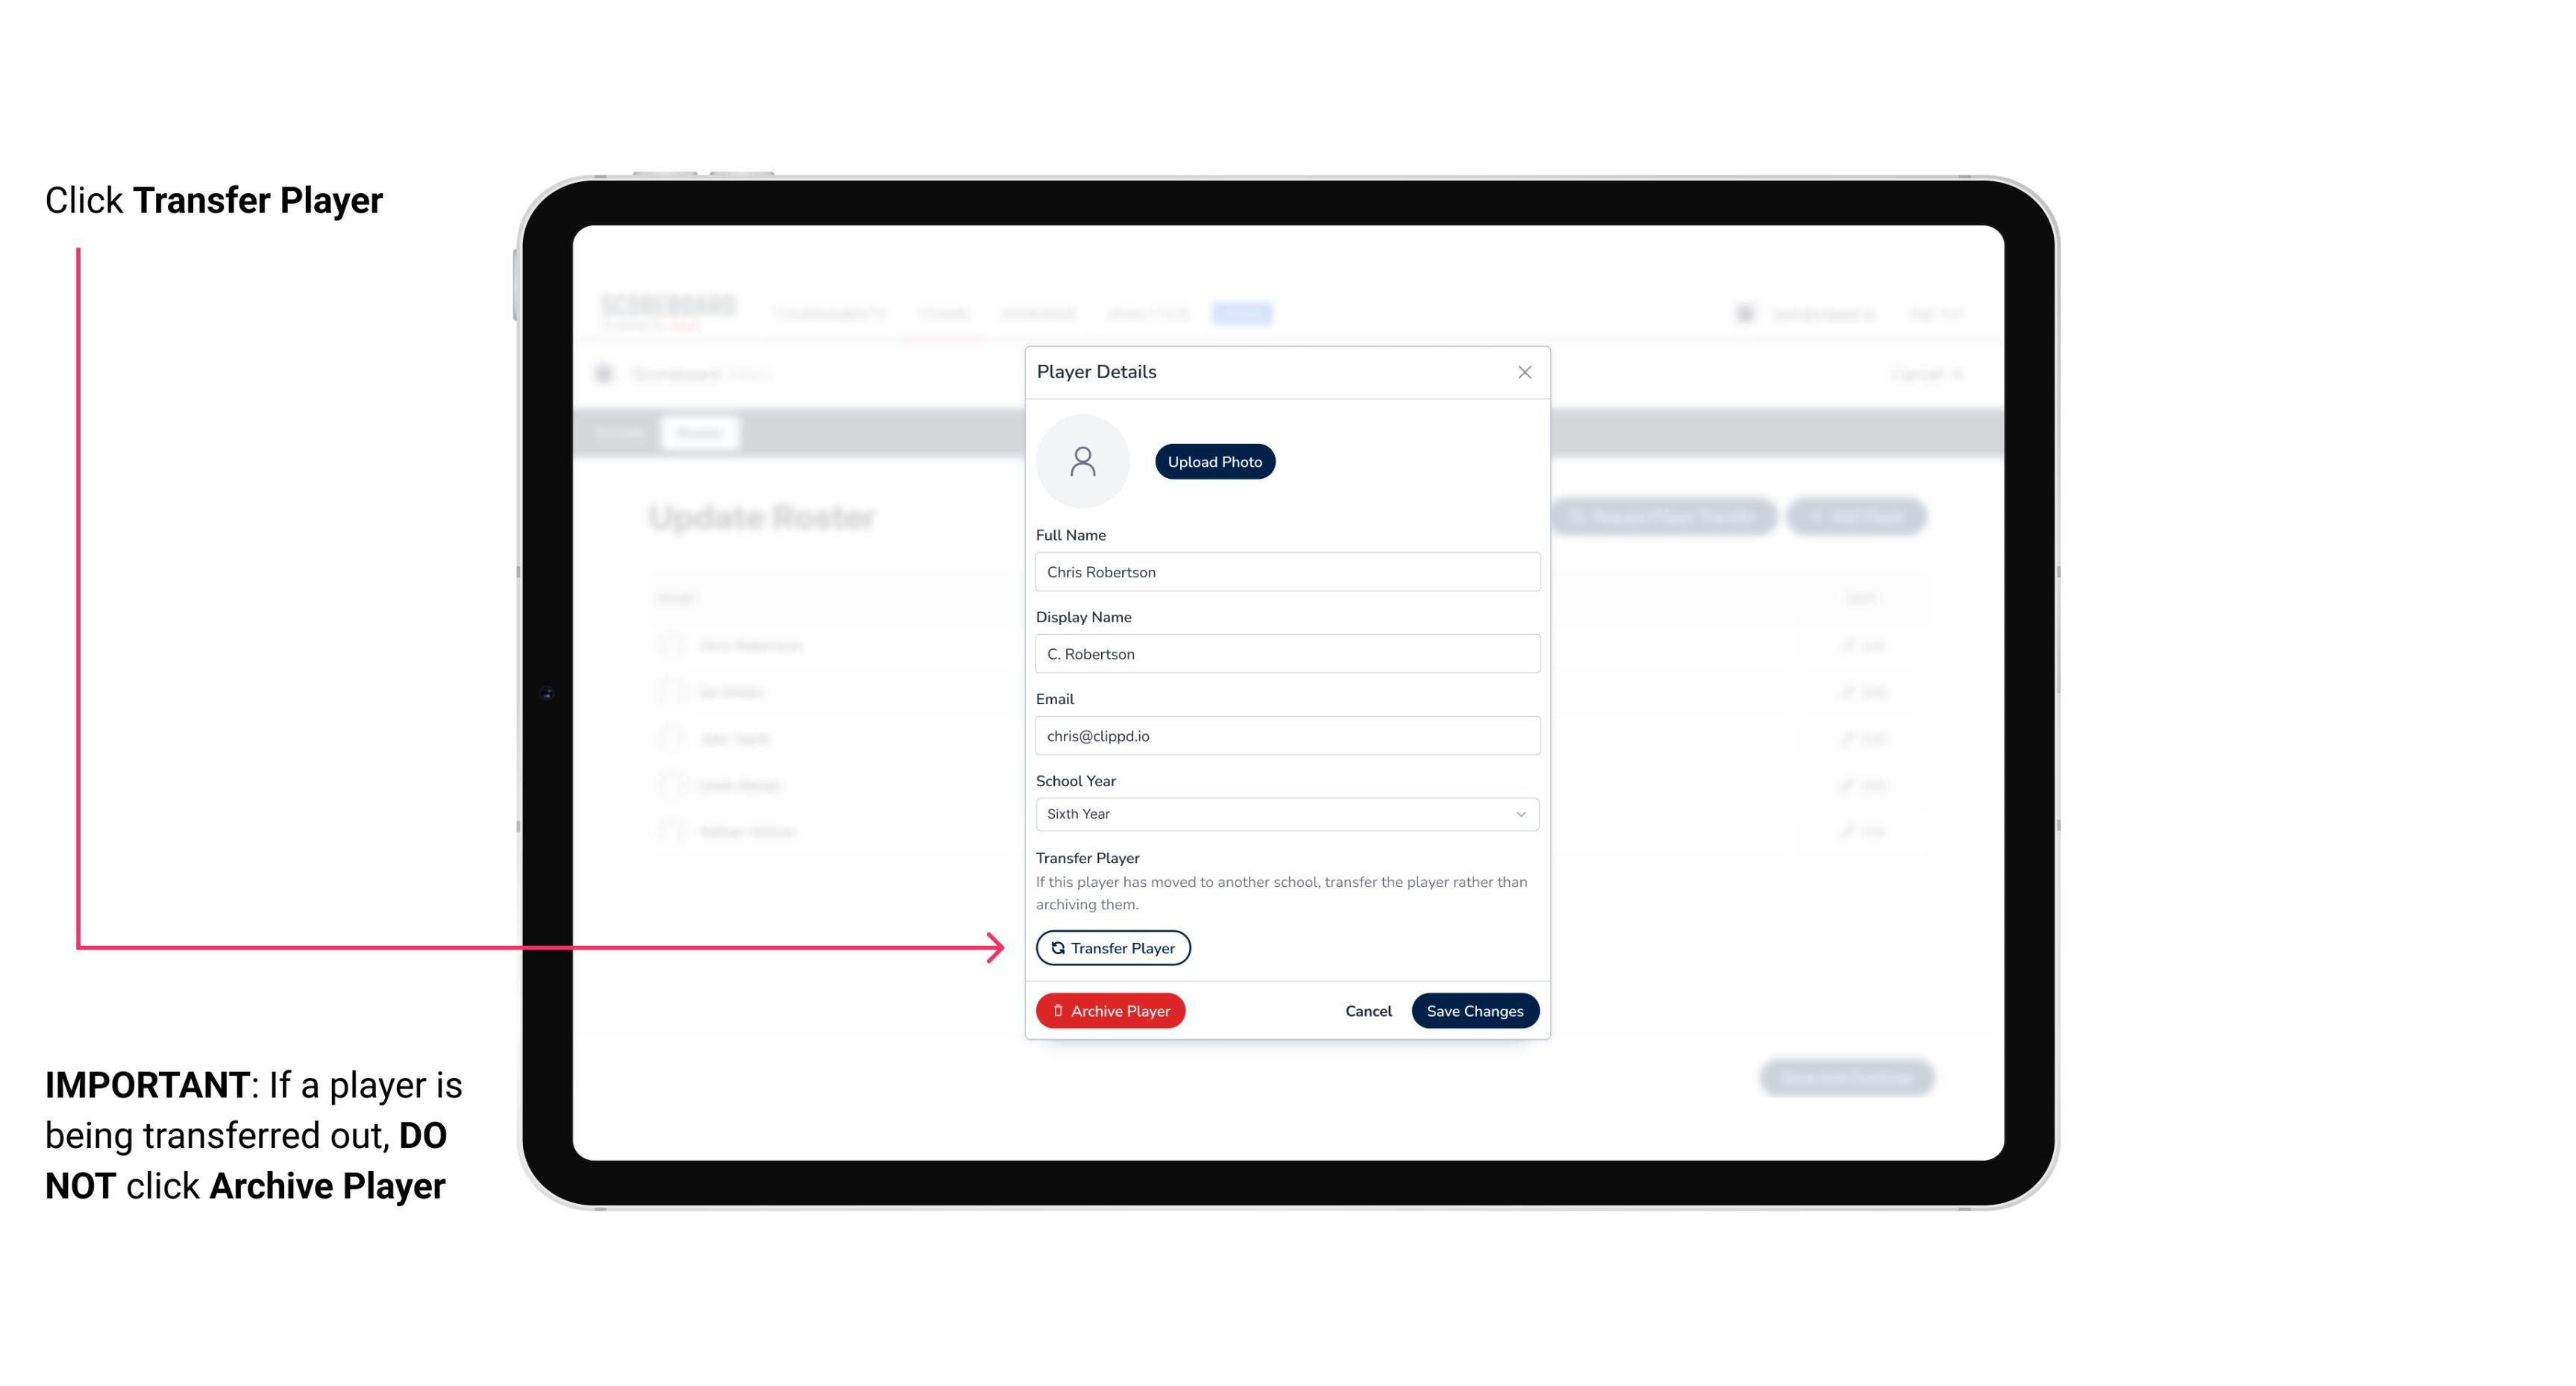Click the refresh icon on Transfer Player

[1055, 946]
